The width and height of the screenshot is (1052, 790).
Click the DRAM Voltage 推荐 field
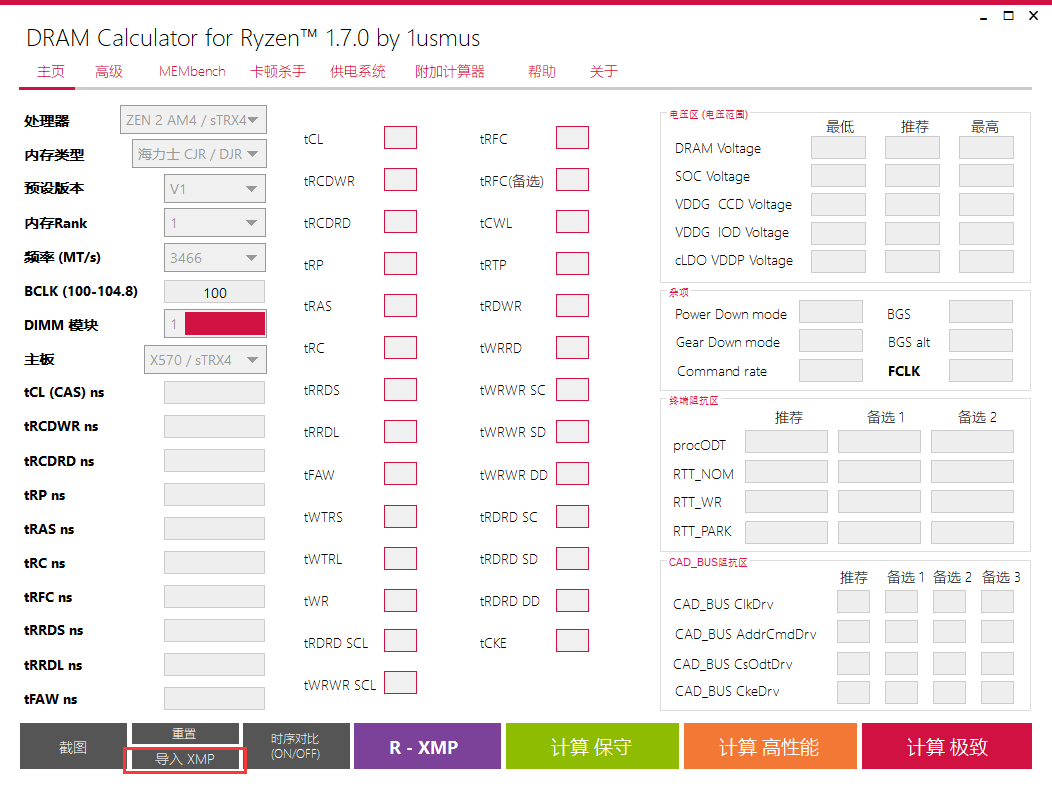click(912, 148)
